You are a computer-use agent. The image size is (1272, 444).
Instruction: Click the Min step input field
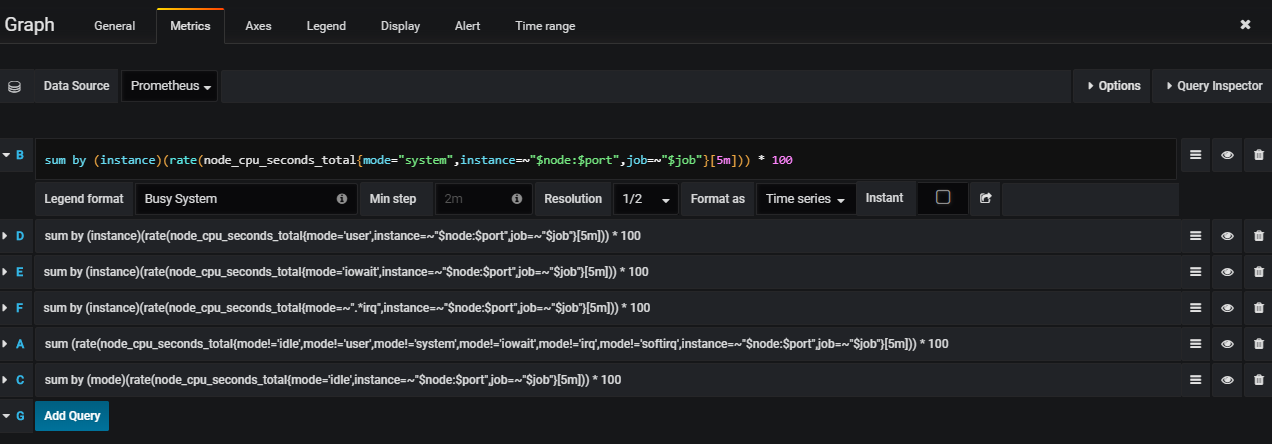tap(473, 199)
